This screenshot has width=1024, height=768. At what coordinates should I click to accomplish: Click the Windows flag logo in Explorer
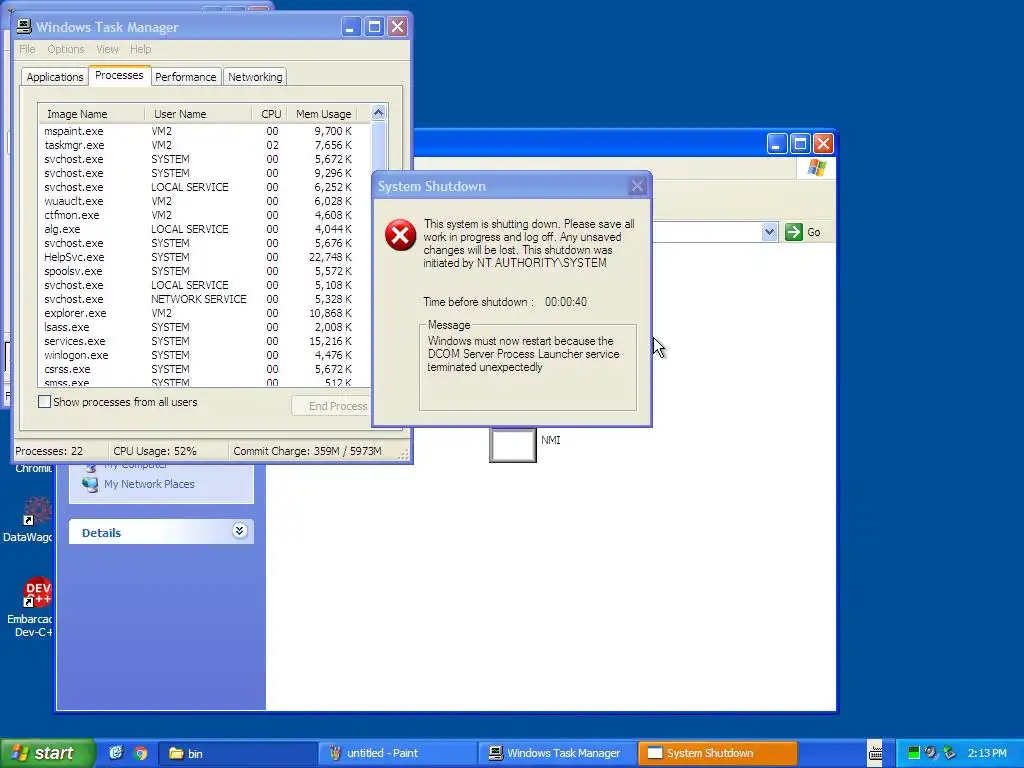(x=816, y=168)
